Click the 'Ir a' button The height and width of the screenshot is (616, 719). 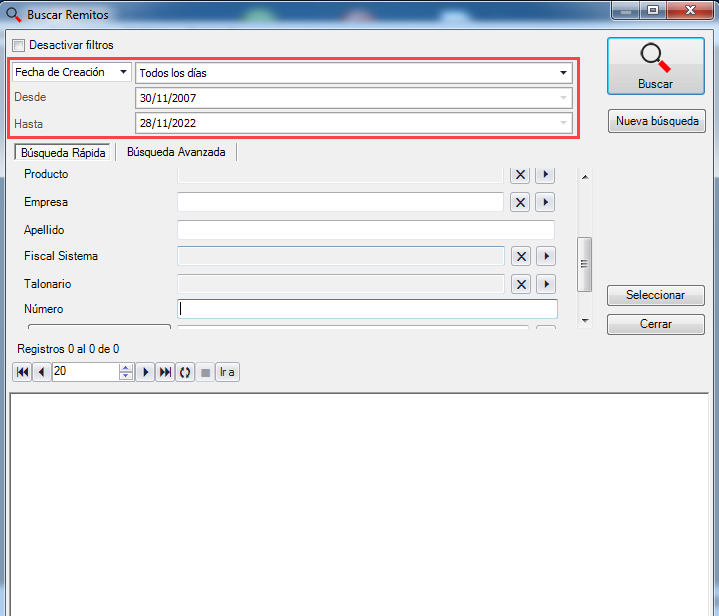click(x=227, y=372)
